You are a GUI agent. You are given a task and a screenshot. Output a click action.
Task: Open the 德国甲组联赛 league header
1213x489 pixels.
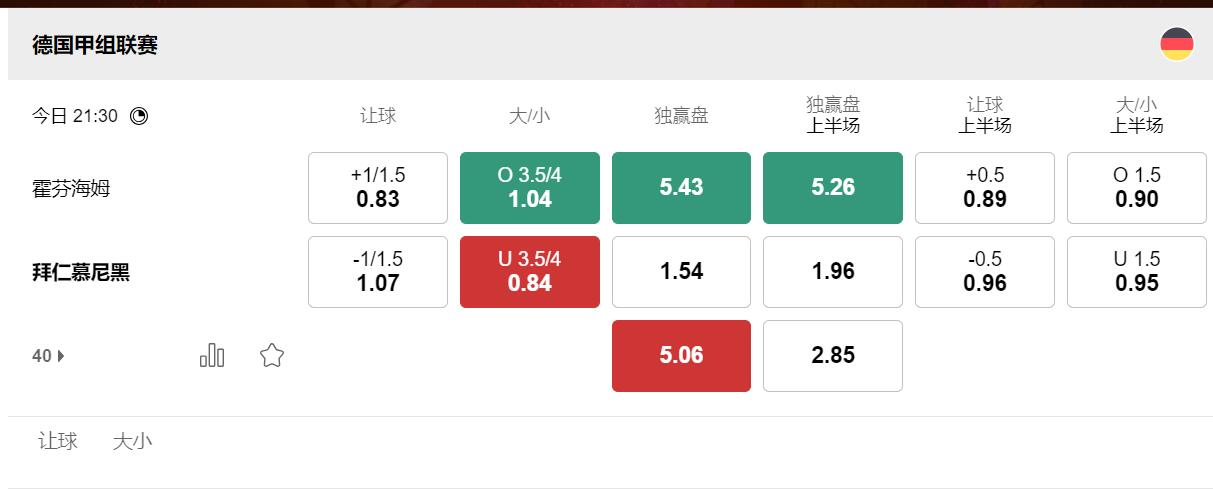click(x=95, y=45)
